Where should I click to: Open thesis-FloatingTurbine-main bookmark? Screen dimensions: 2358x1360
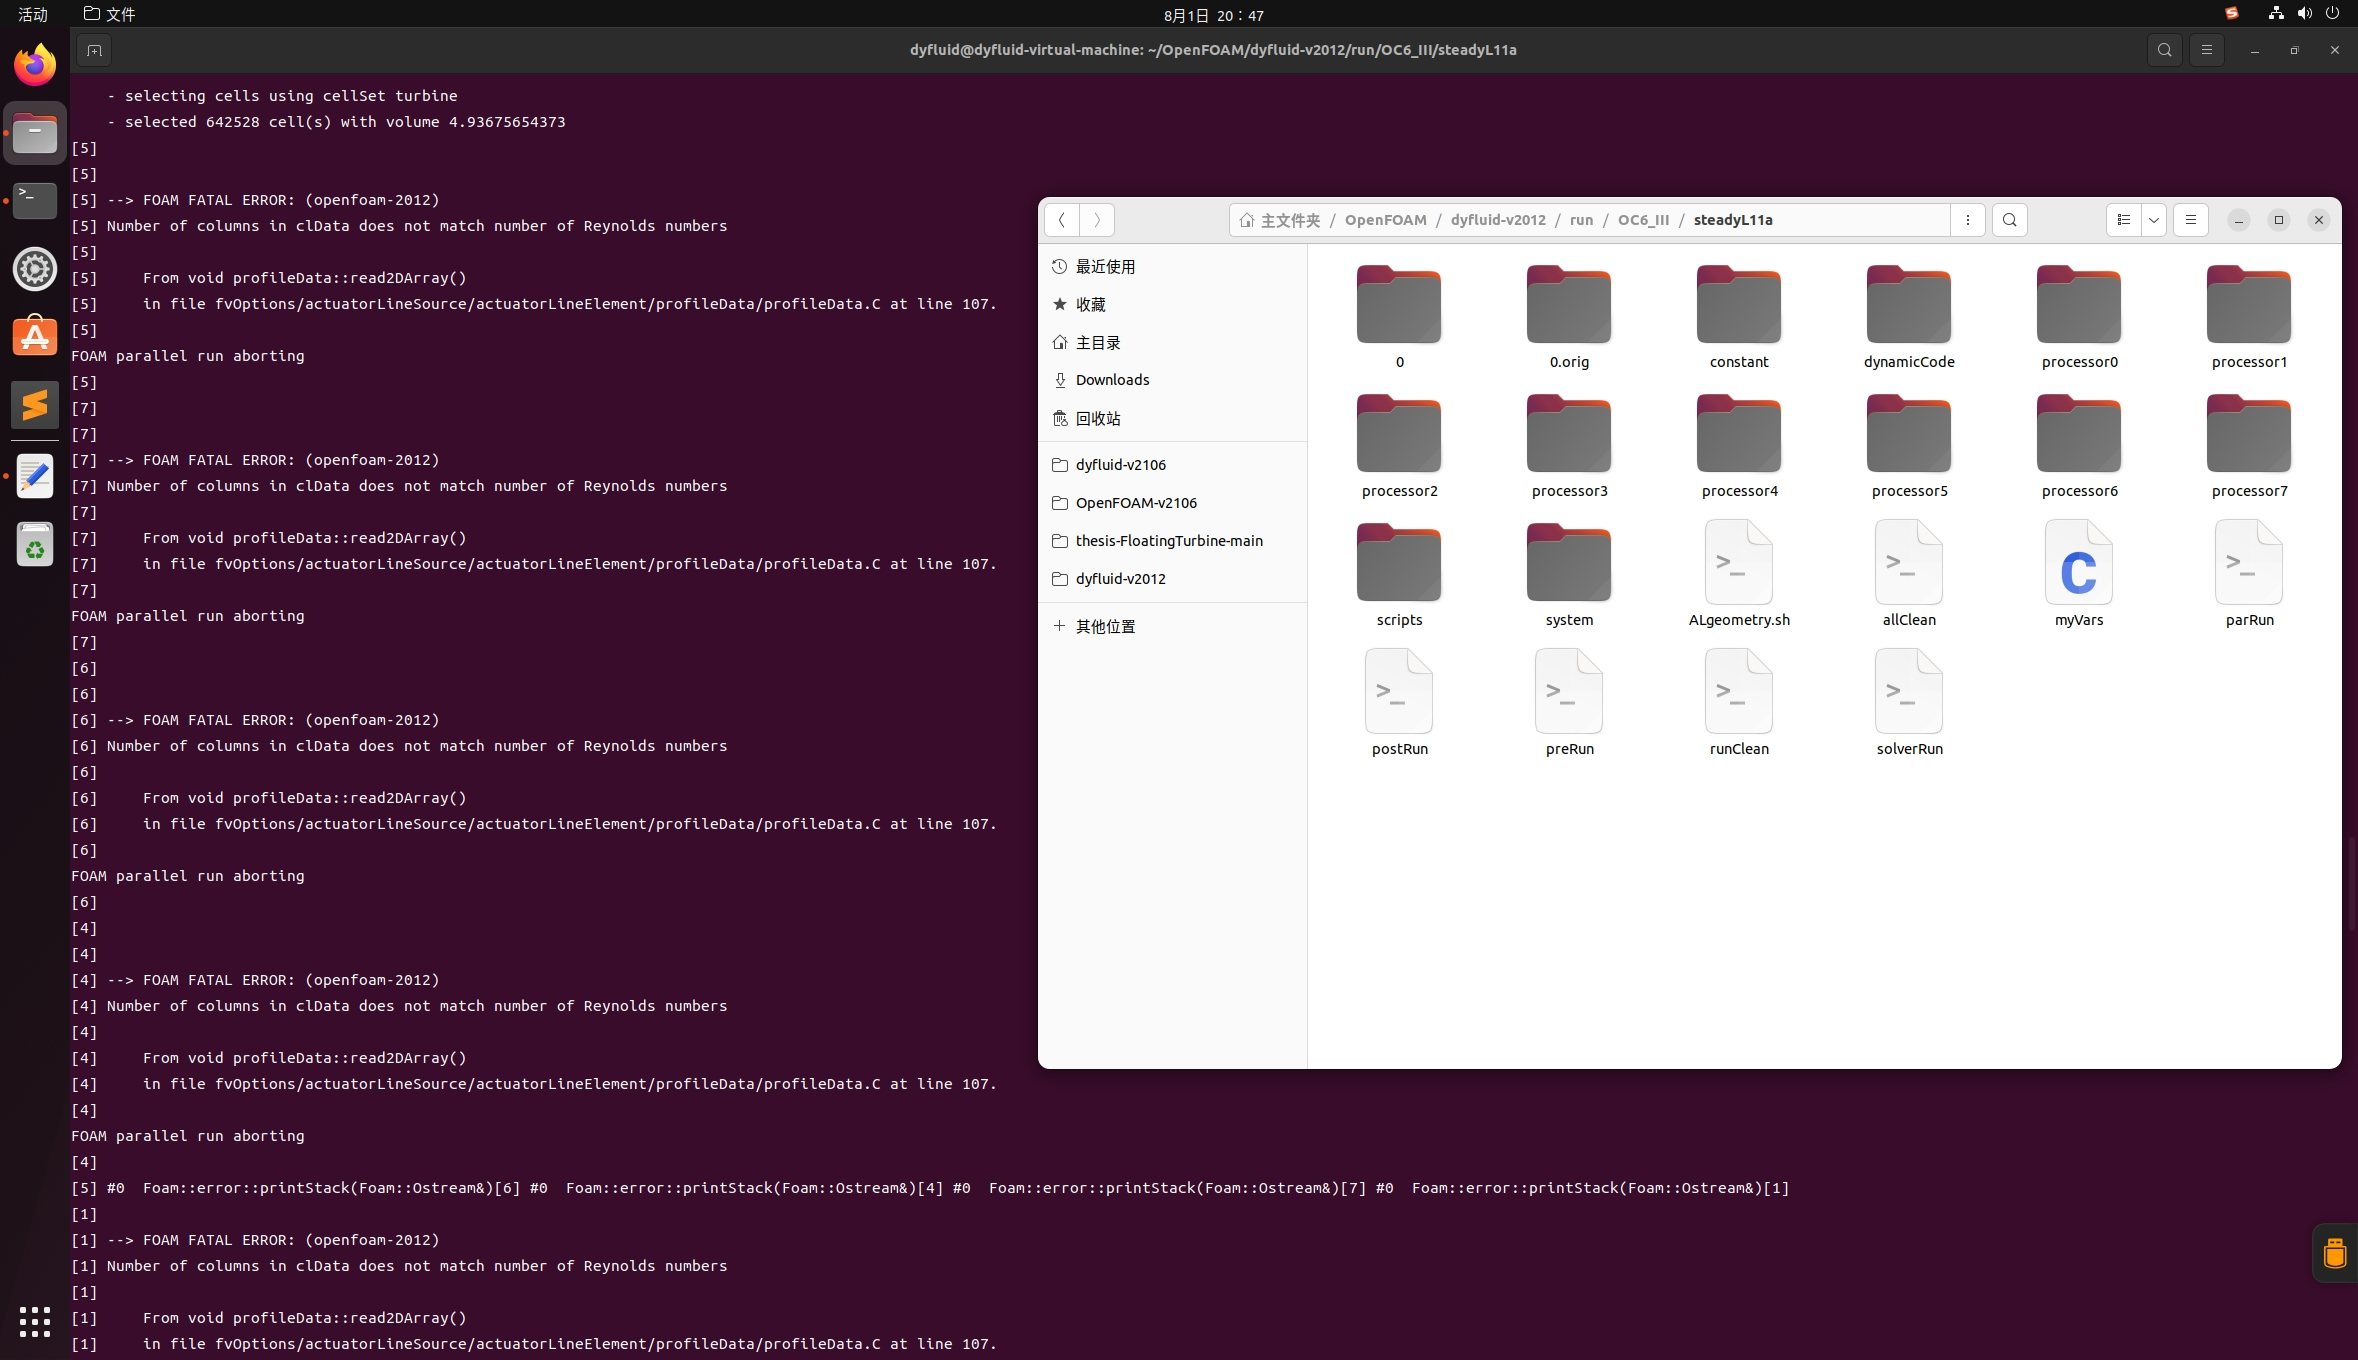[x=1172, y=541]
